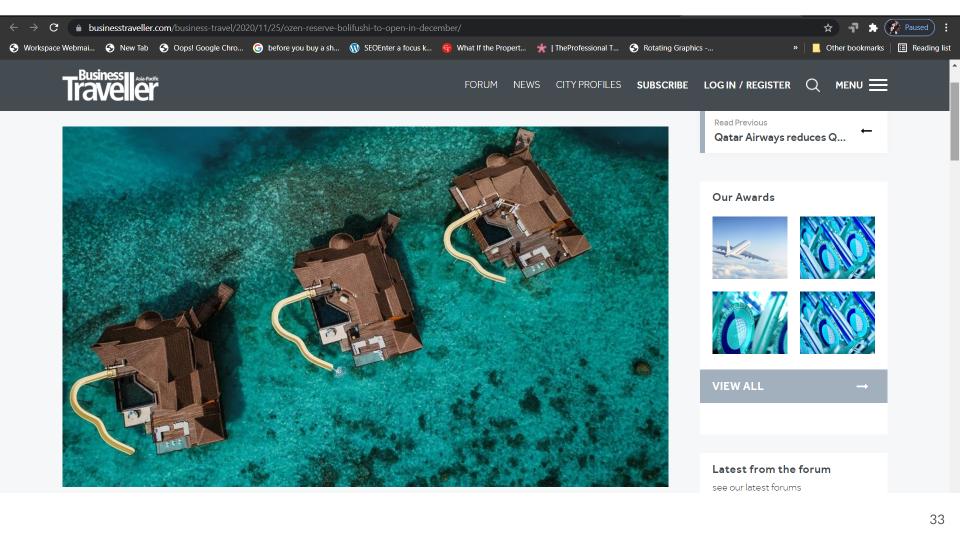Open Other bookmarks folder
Viewport: 960px width, 540px height.
tap(848, 48)
